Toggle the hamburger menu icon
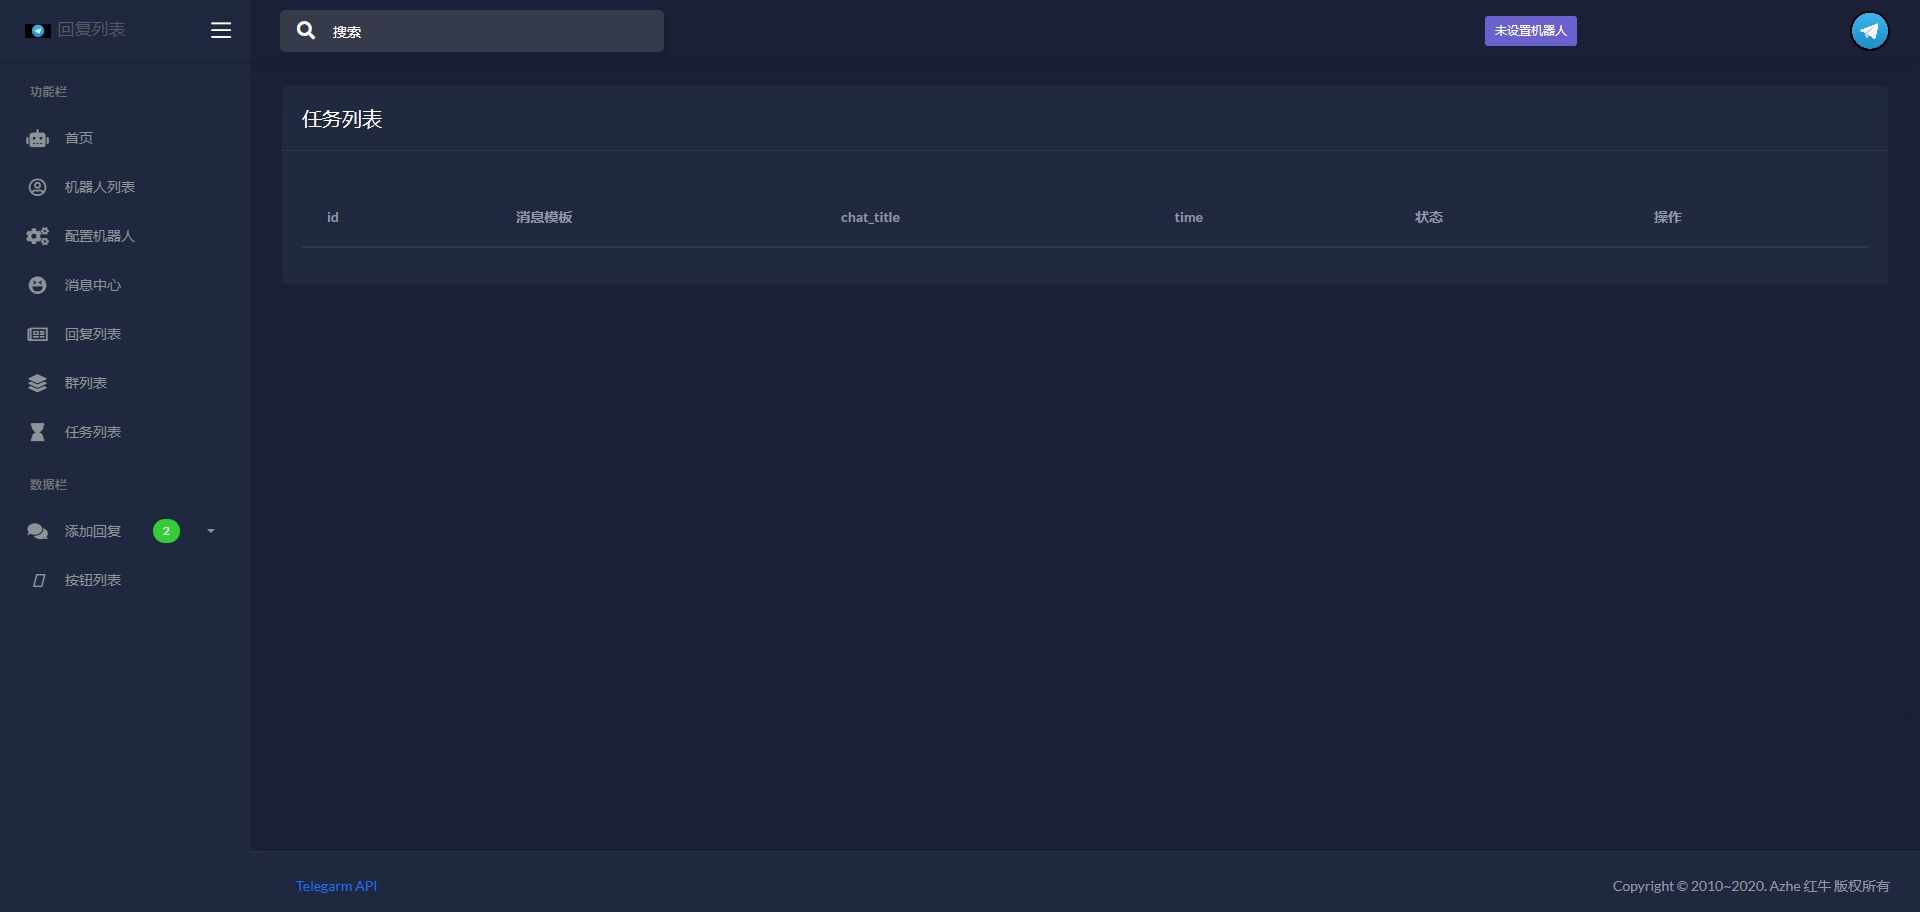Viewport: 1920px width, 912px height. [x=221, y=31]
